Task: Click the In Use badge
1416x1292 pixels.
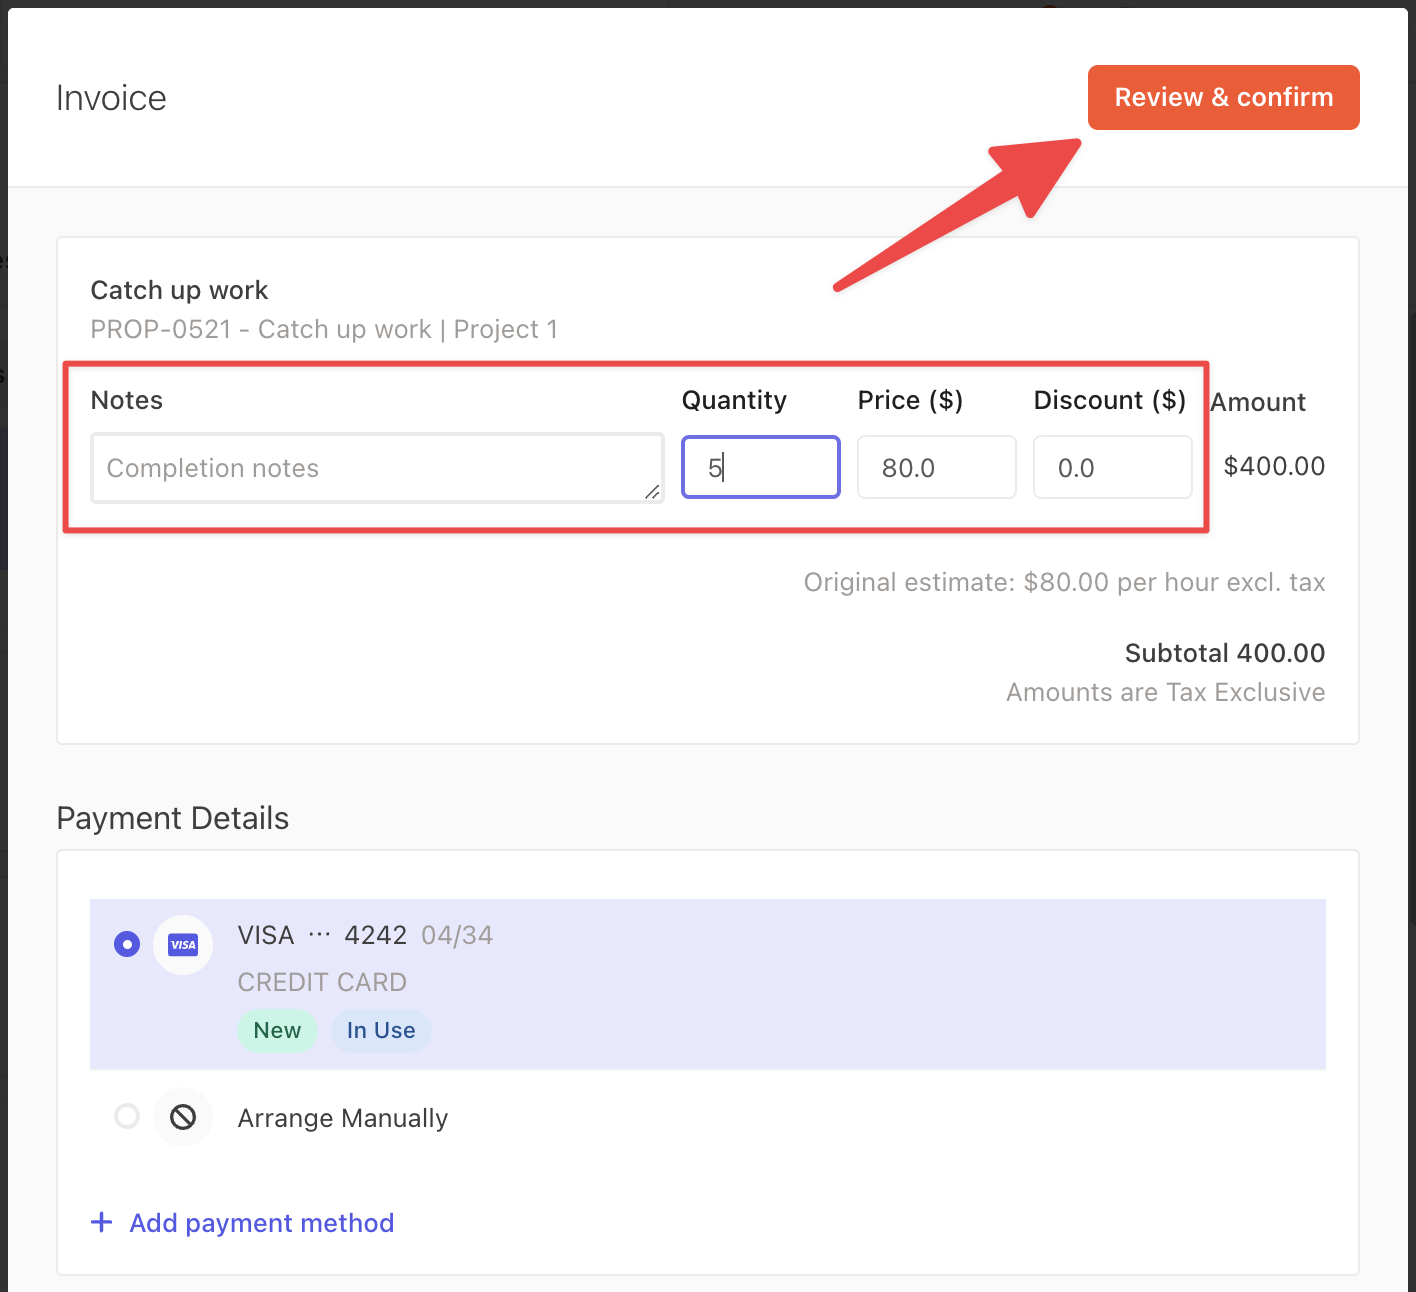Action: (x=381, y=1031)
